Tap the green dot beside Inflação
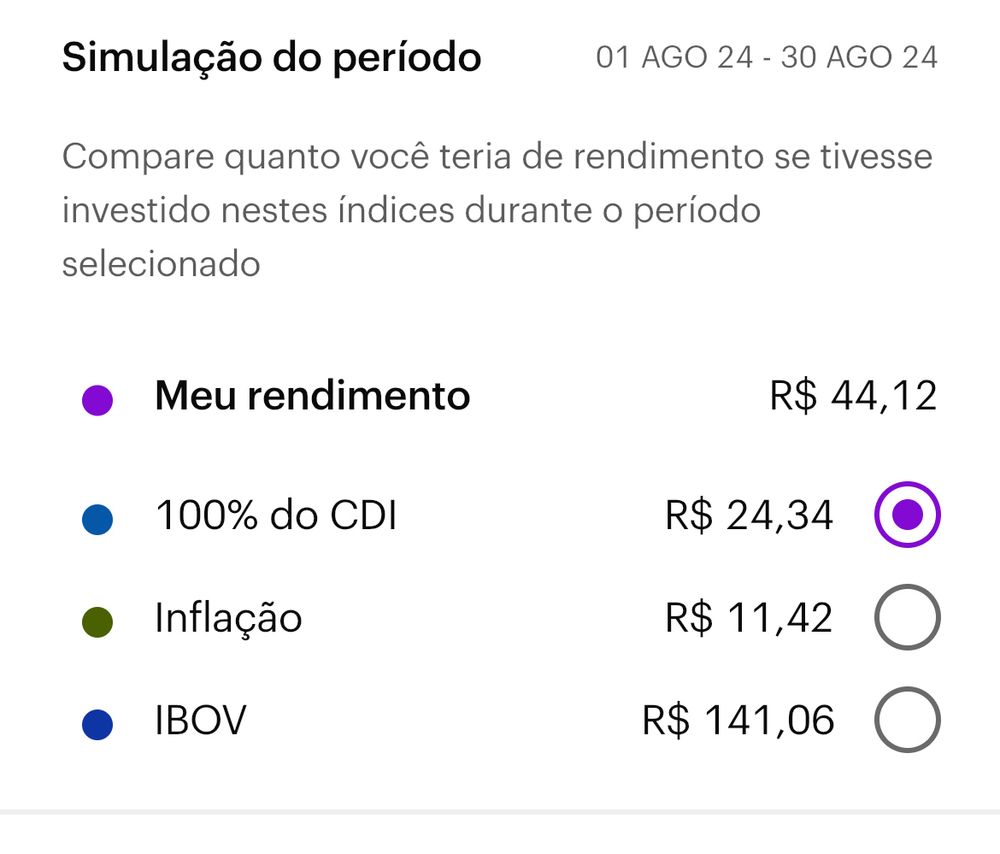 click(97, 622)
